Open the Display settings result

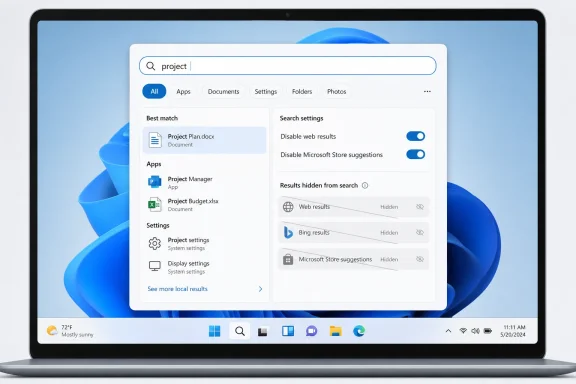point(205,267)
